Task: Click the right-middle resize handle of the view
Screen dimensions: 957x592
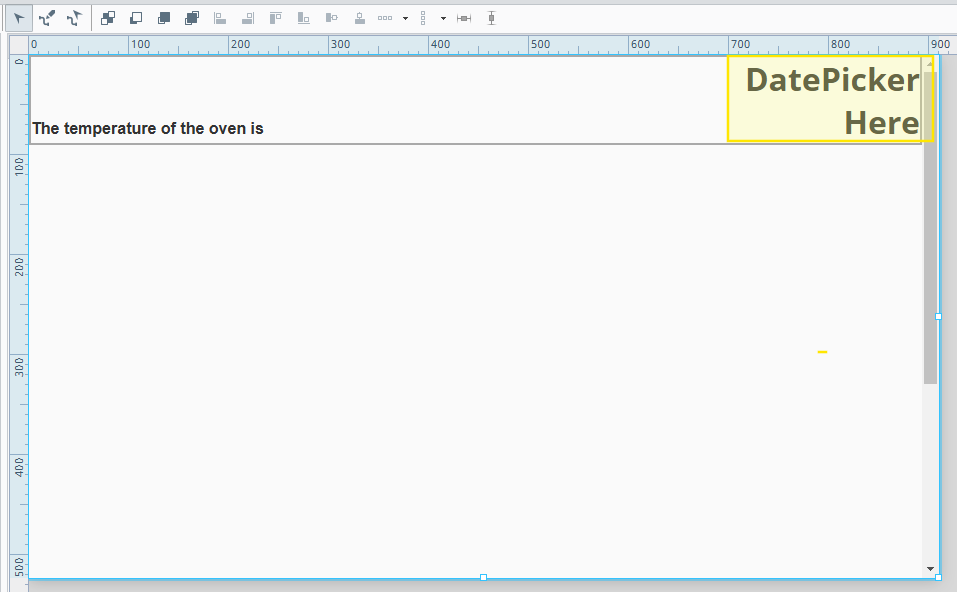Action: tap(938, 317)
